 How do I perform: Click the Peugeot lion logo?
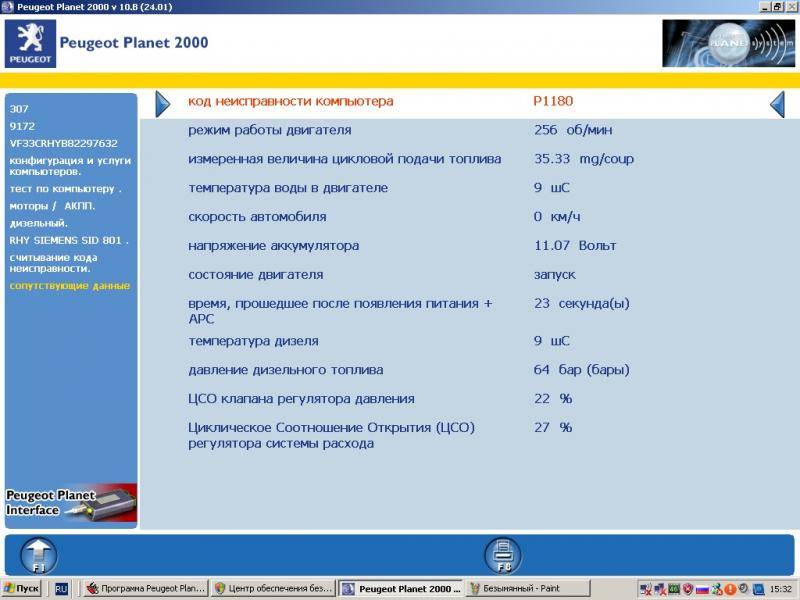pyautogui.click(x=30, y=44)
